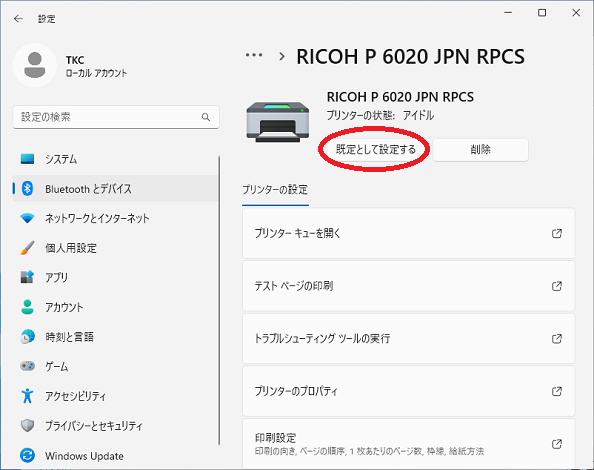Click external link icon for printer queue
The width and height of the screenshot is (594, 470).
click(x=556, y=233)
